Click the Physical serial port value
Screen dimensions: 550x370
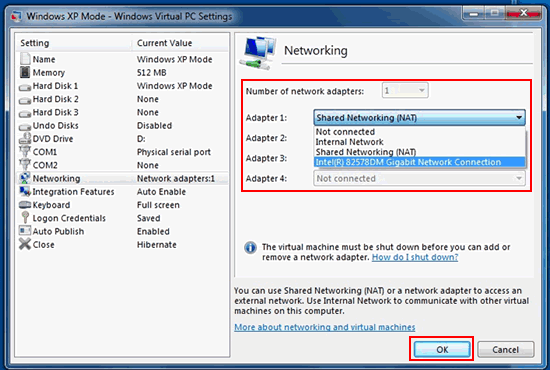174,152
